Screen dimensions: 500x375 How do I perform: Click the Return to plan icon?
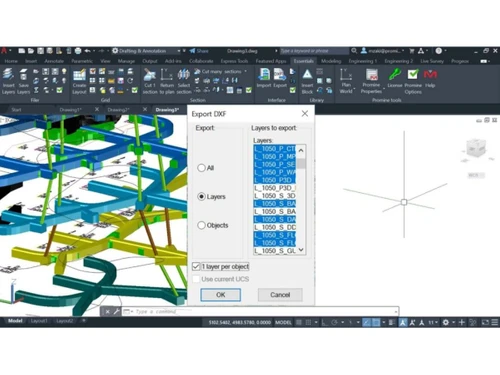tap(167, 81)
